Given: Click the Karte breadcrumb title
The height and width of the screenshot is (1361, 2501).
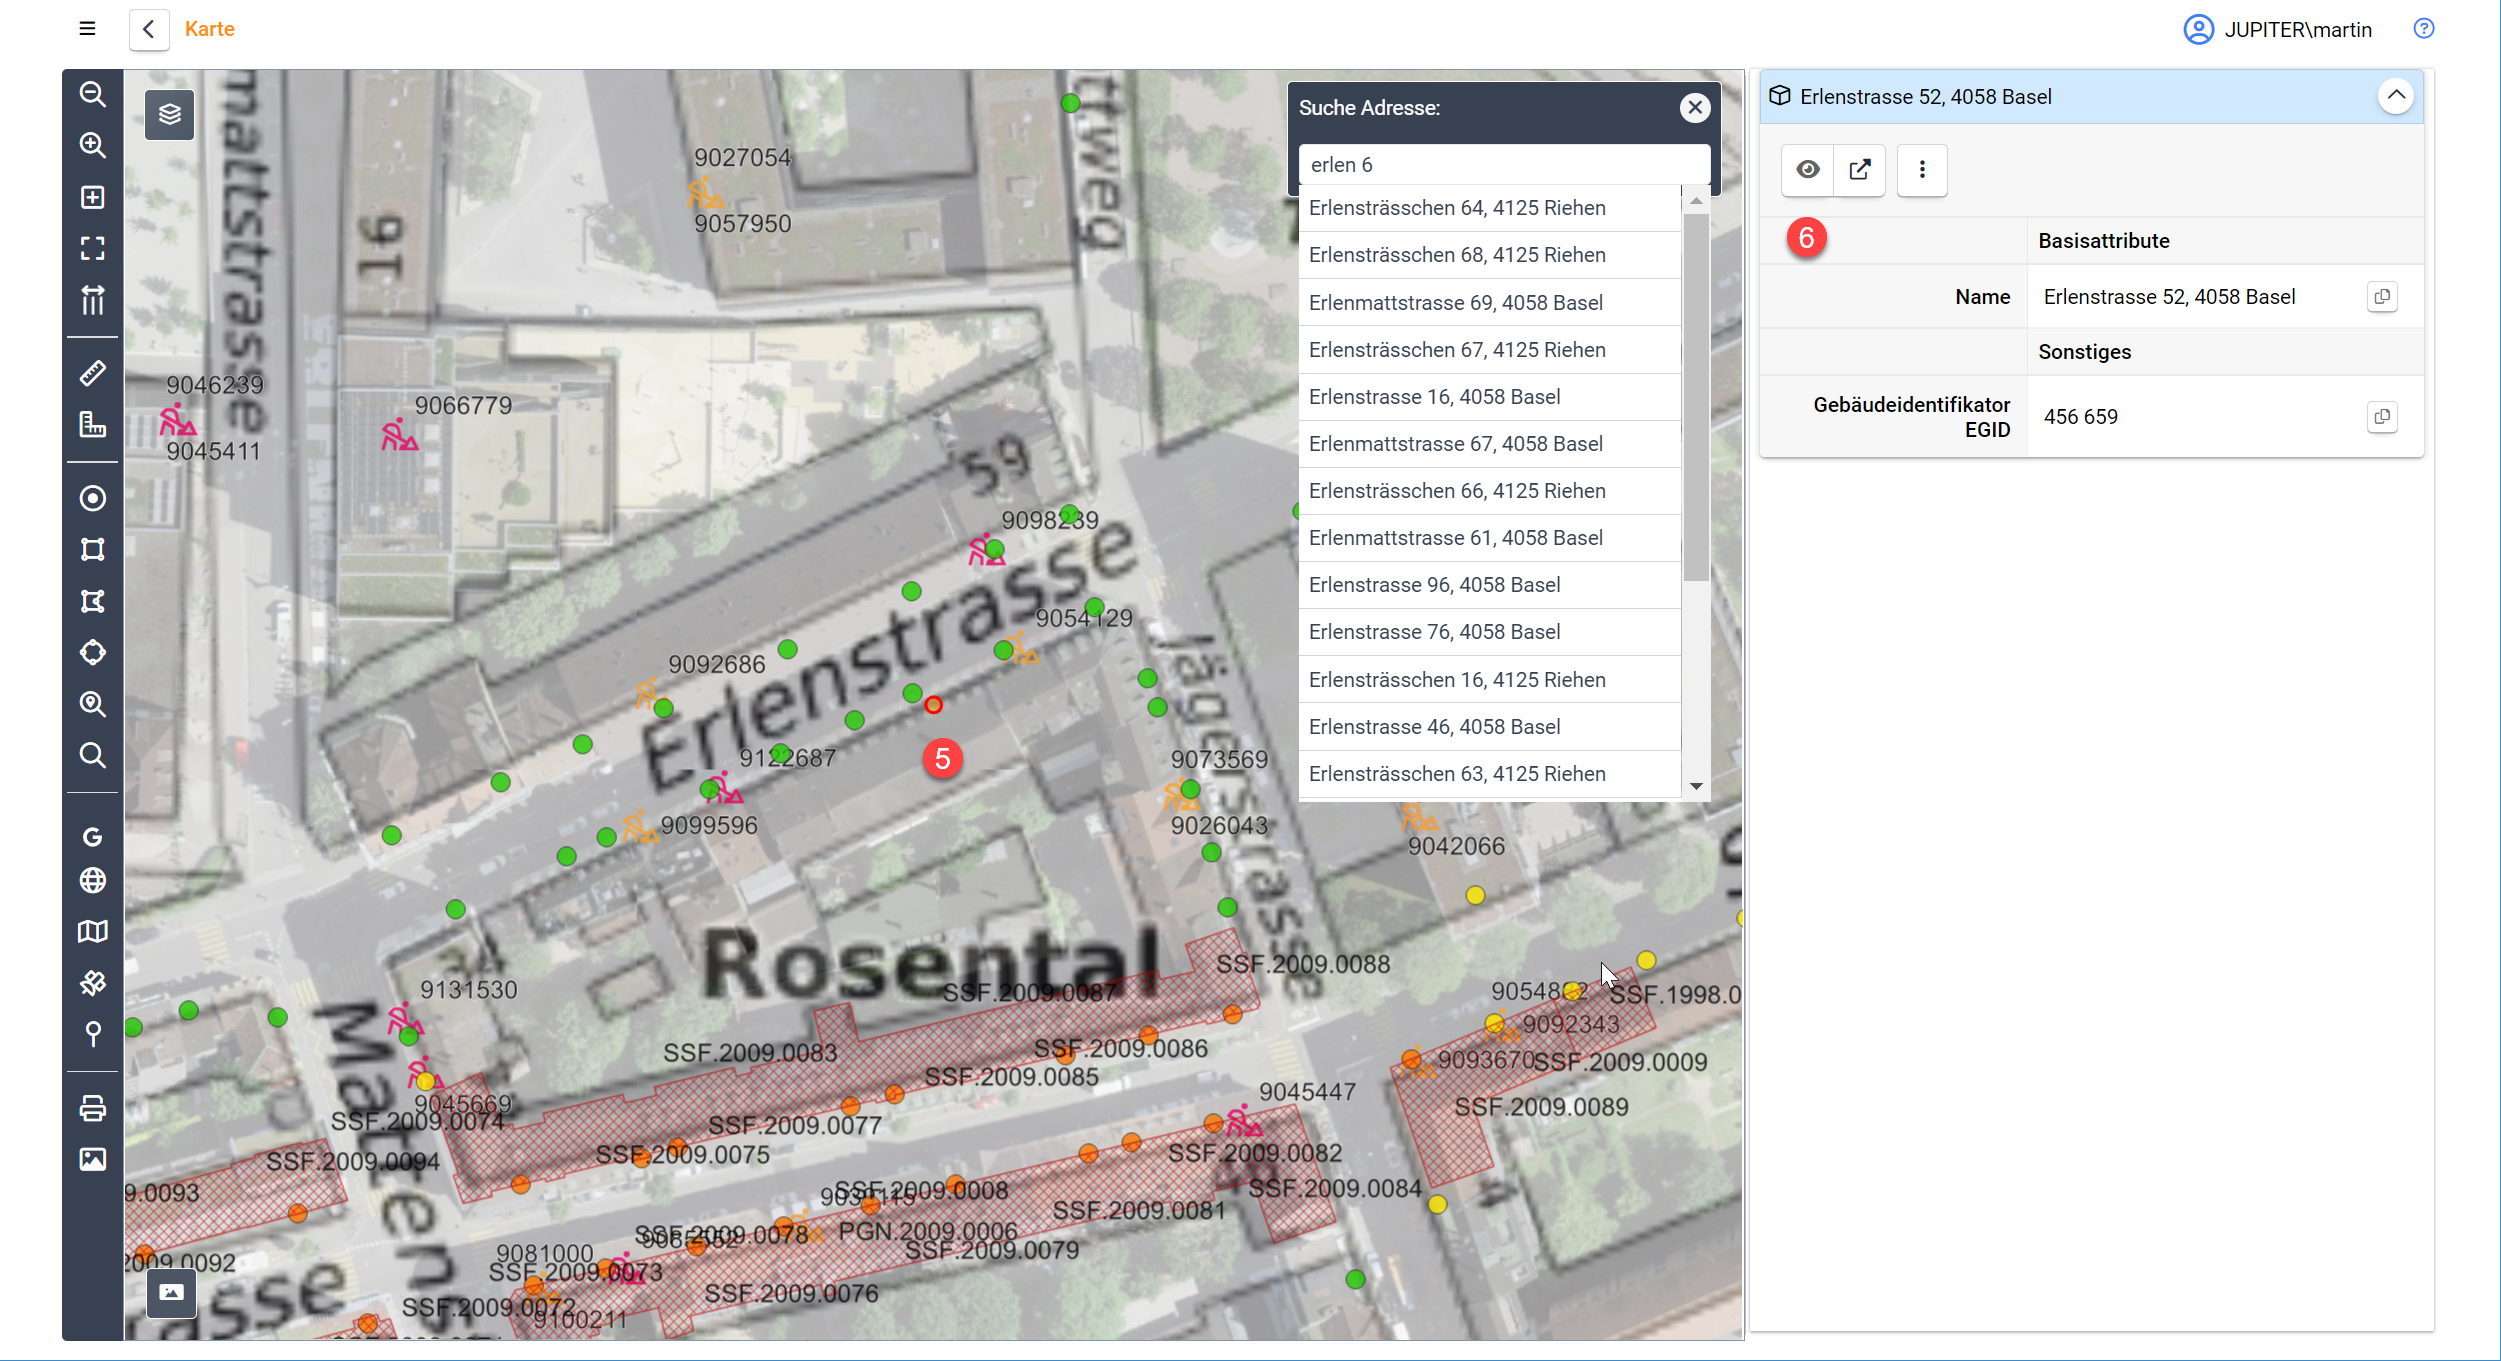Looking at the screenshot, I should pos(210,29).
